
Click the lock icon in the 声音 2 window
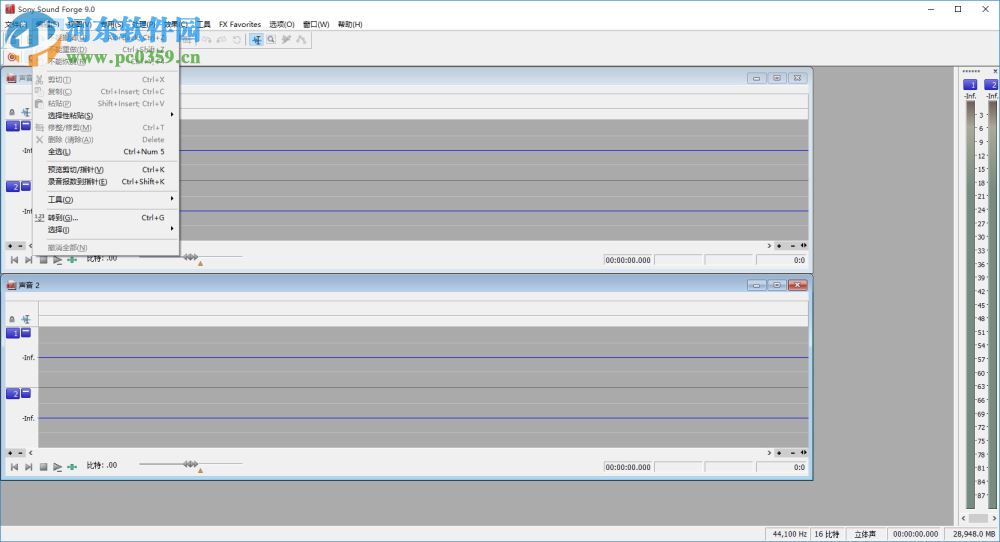[x=11, y=319]
